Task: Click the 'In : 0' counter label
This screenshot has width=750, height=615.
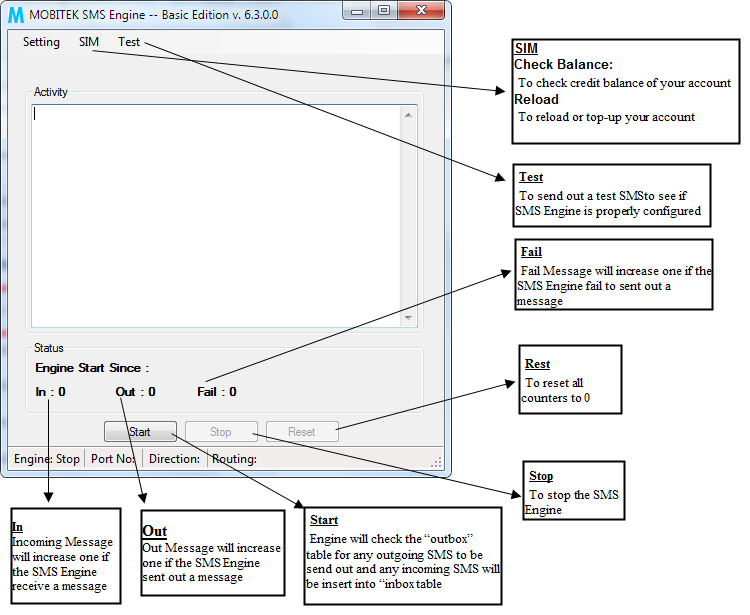Action: tap(51, 392)
